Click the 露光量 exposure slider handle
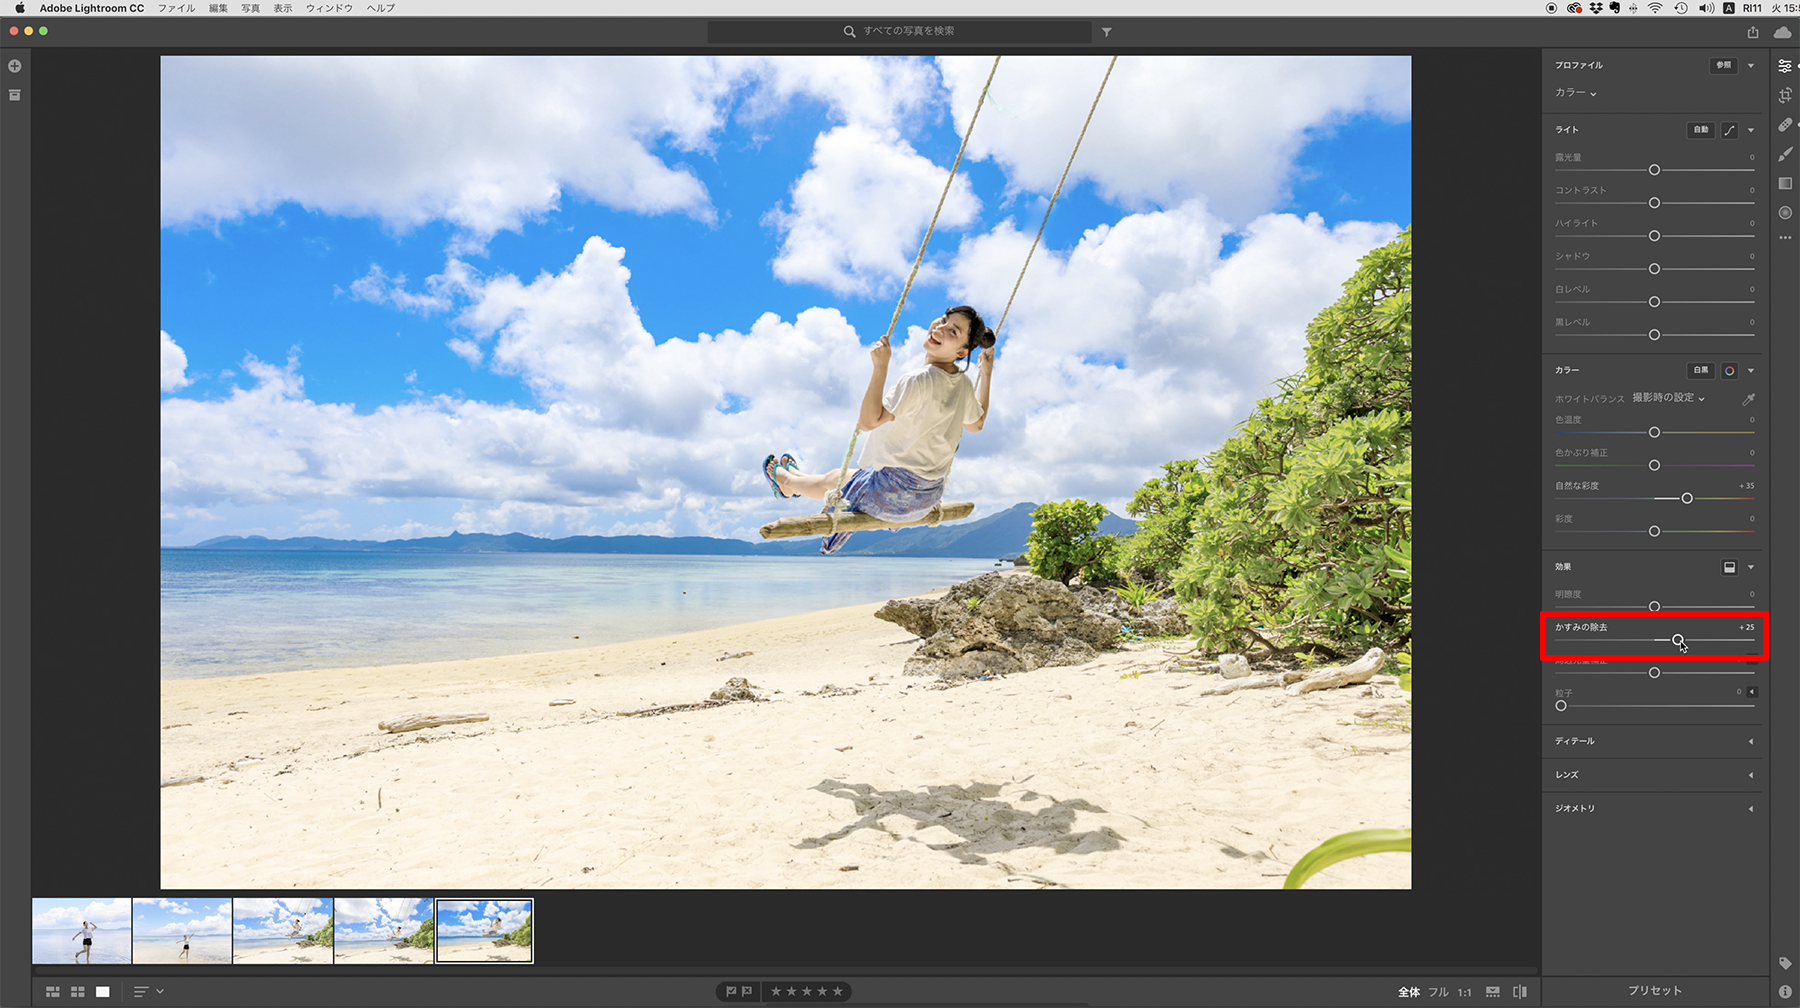Viewport: 1800px width, 1008px height. click(x=1654, y=170)
